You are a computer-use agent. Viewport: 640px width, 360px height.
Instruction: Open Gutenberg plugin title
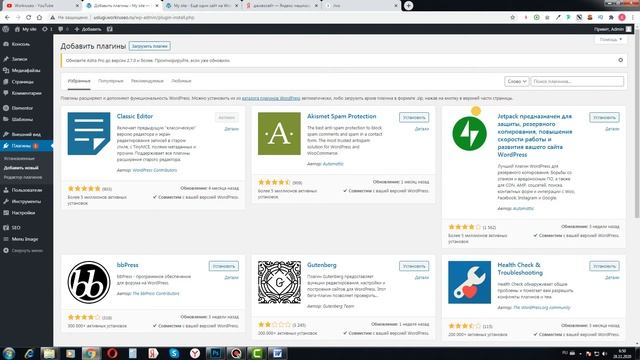tap(322, 265)
